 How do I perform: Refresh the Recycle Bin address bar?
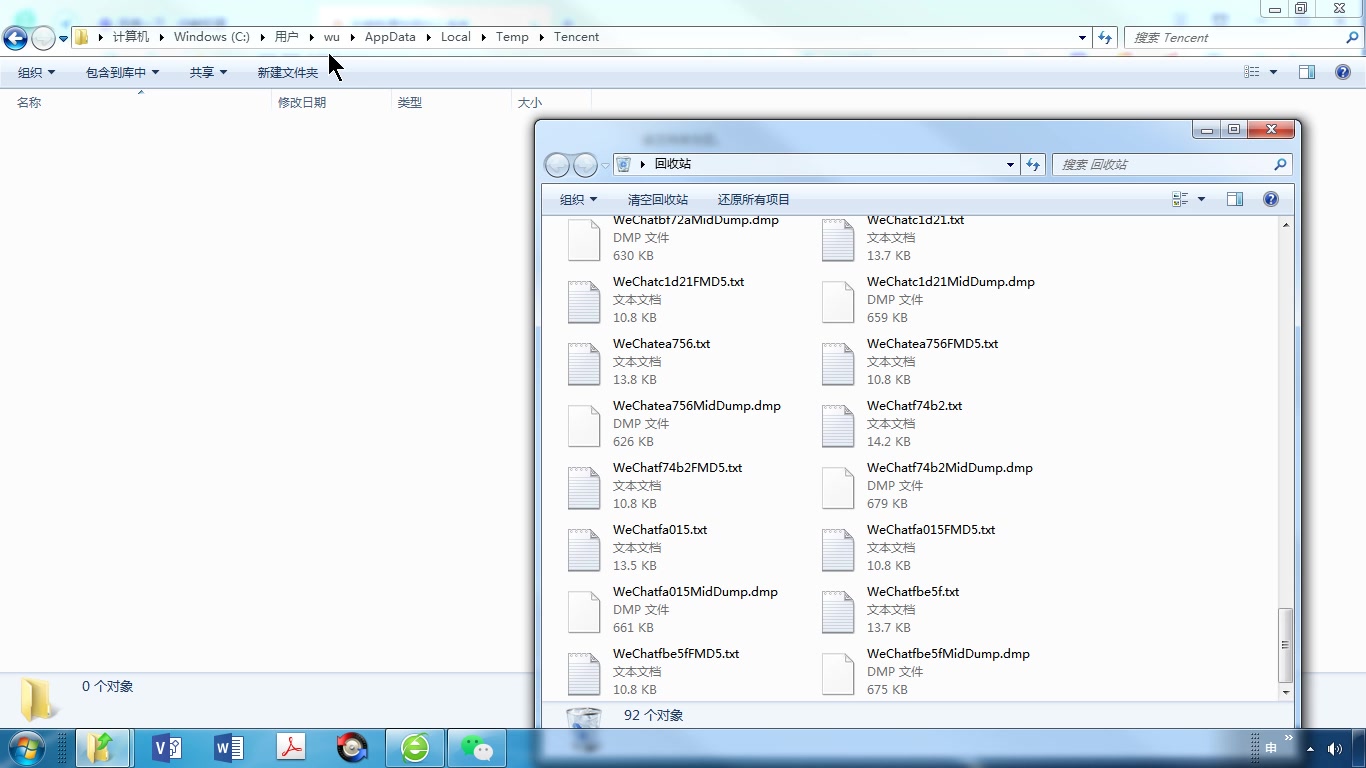[x=1033, y=164]
